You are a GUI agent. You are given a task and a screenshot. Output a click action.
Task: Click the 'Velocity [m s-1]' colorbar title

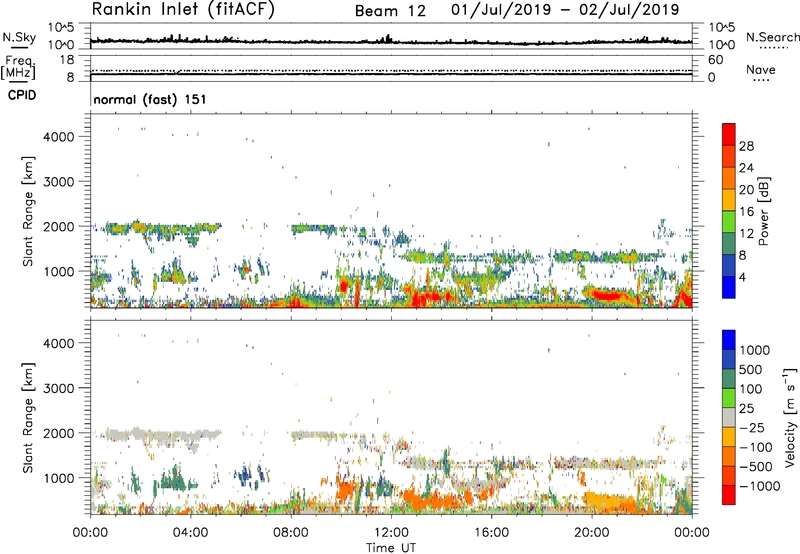[790, 417]
